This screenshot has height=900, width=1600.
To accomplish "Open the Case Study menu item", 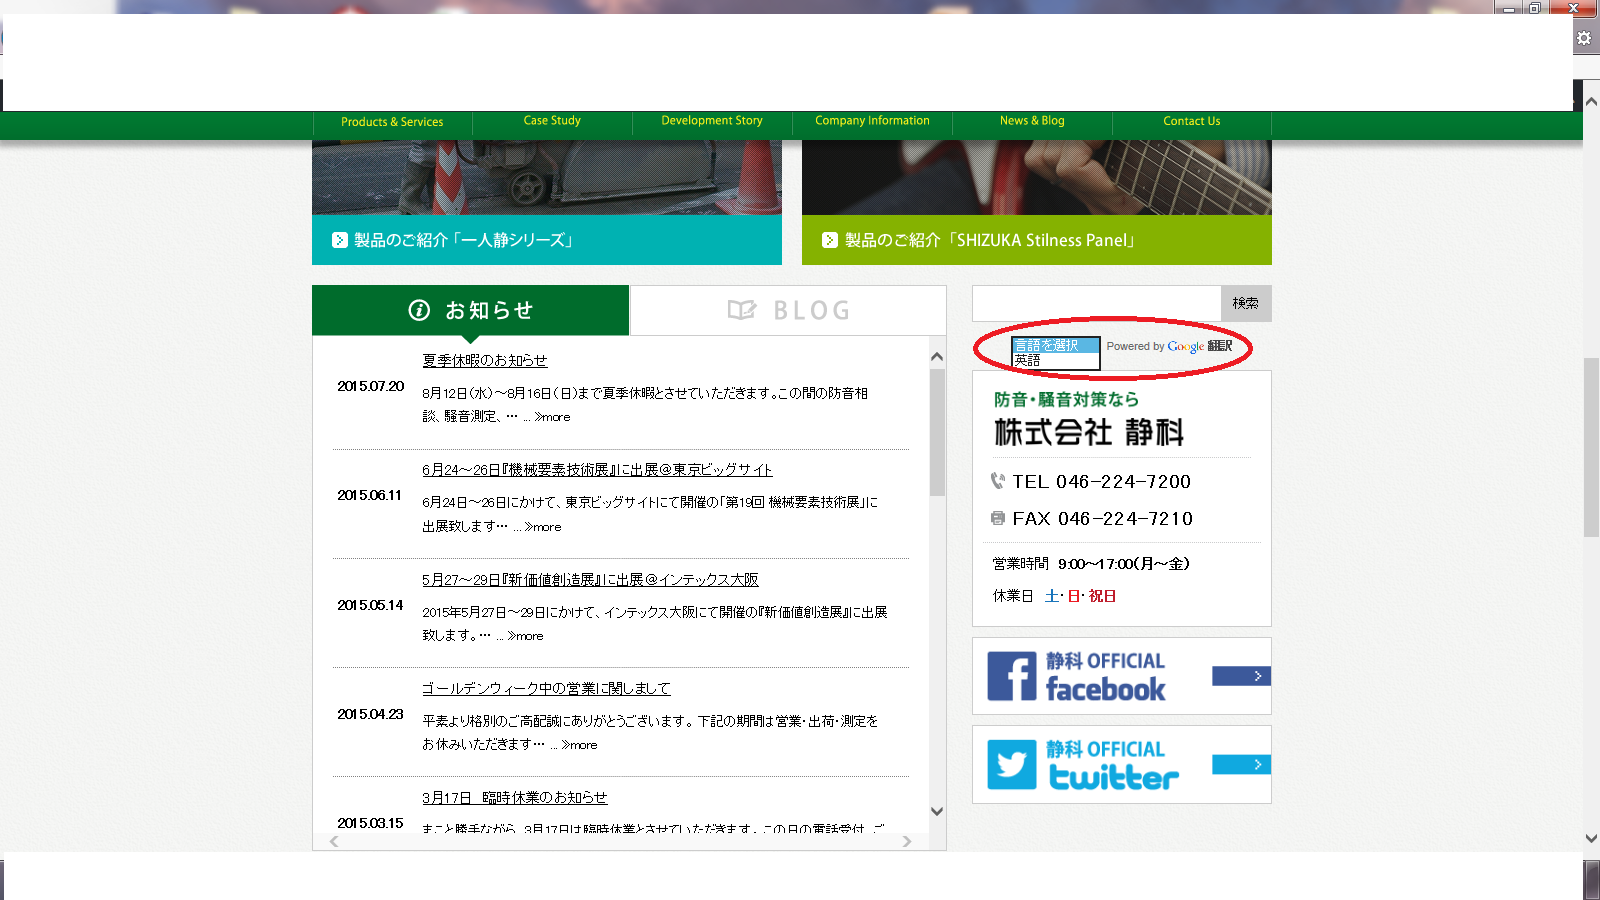I will (x=552, y=121).
